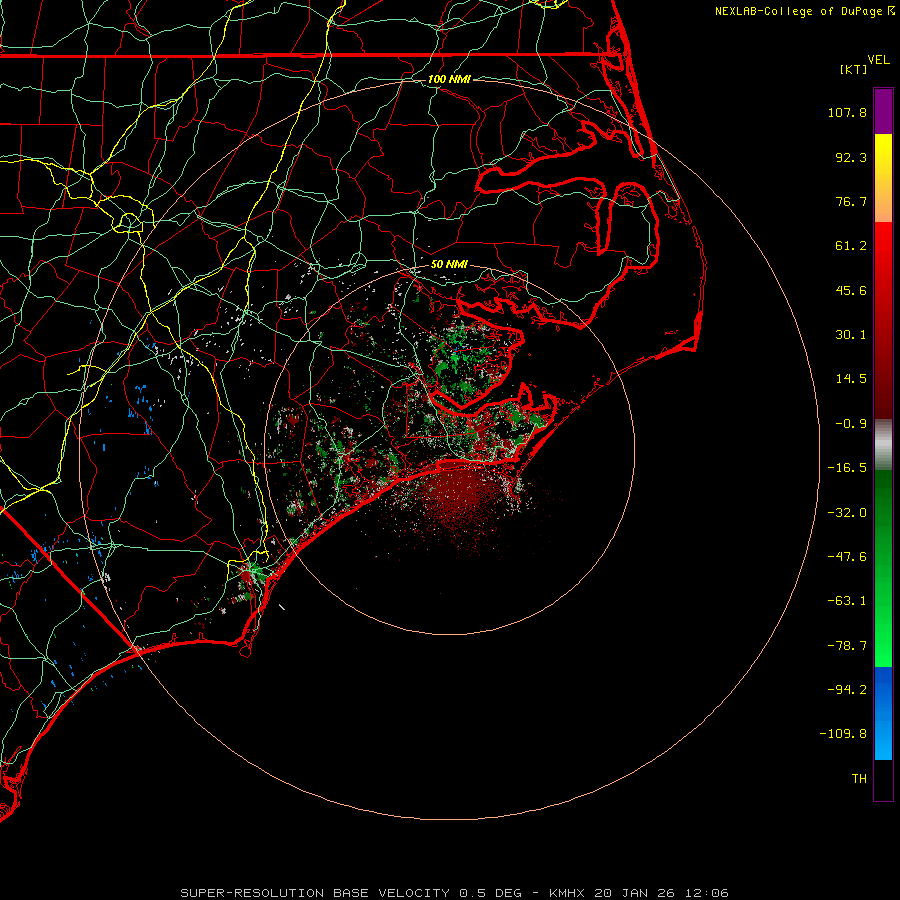Click the 92.3 velocity scale value

(851, 157)
